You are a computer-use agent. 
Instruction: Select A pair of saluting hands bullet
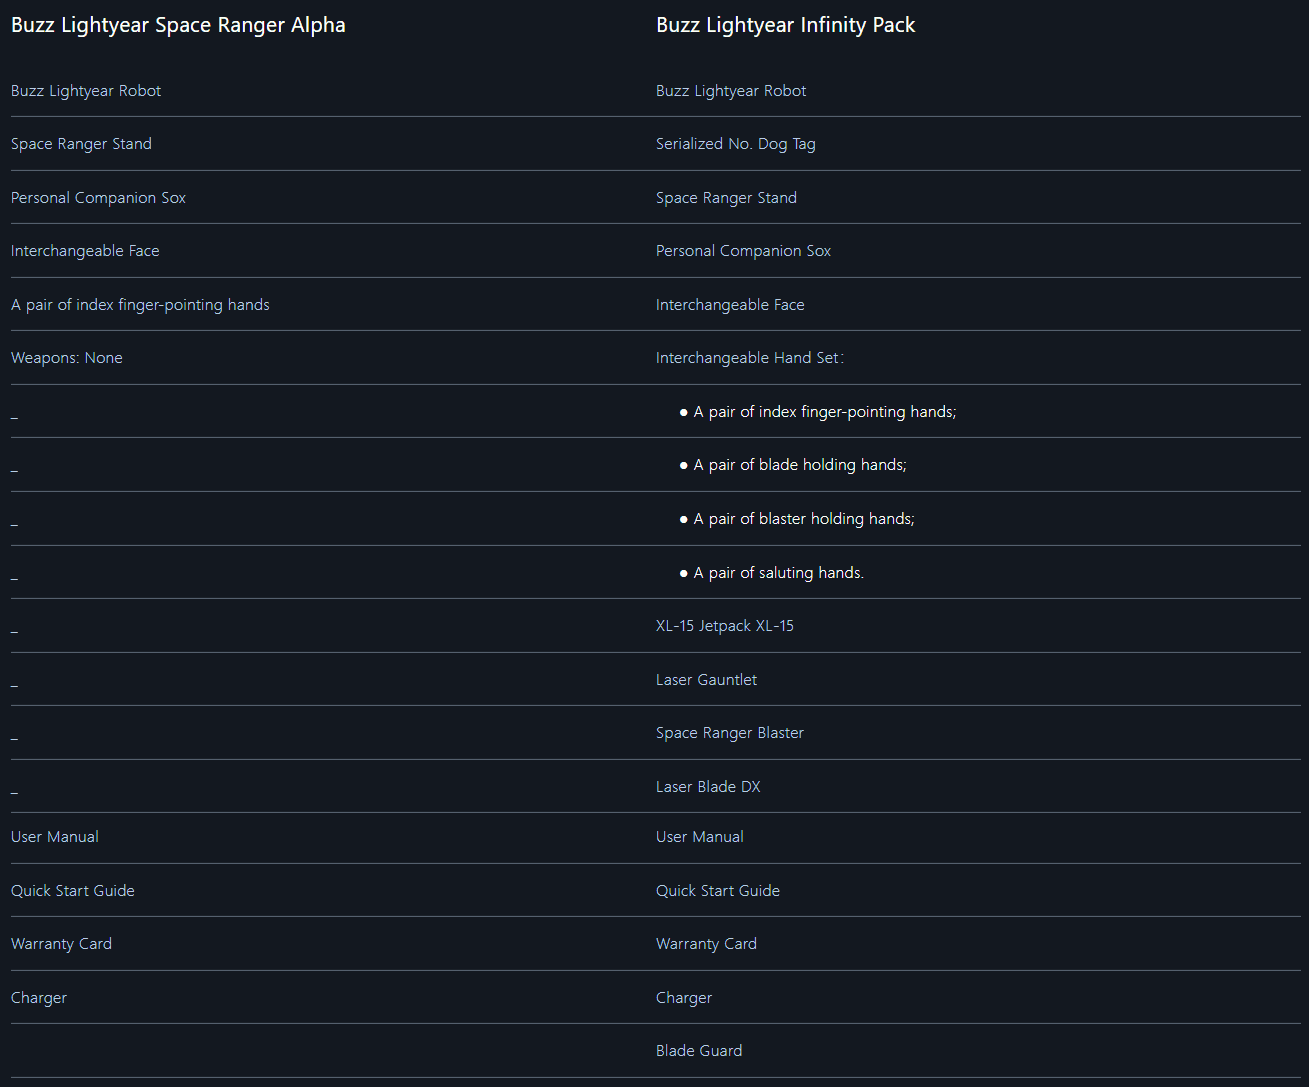(x=778, y=573)
